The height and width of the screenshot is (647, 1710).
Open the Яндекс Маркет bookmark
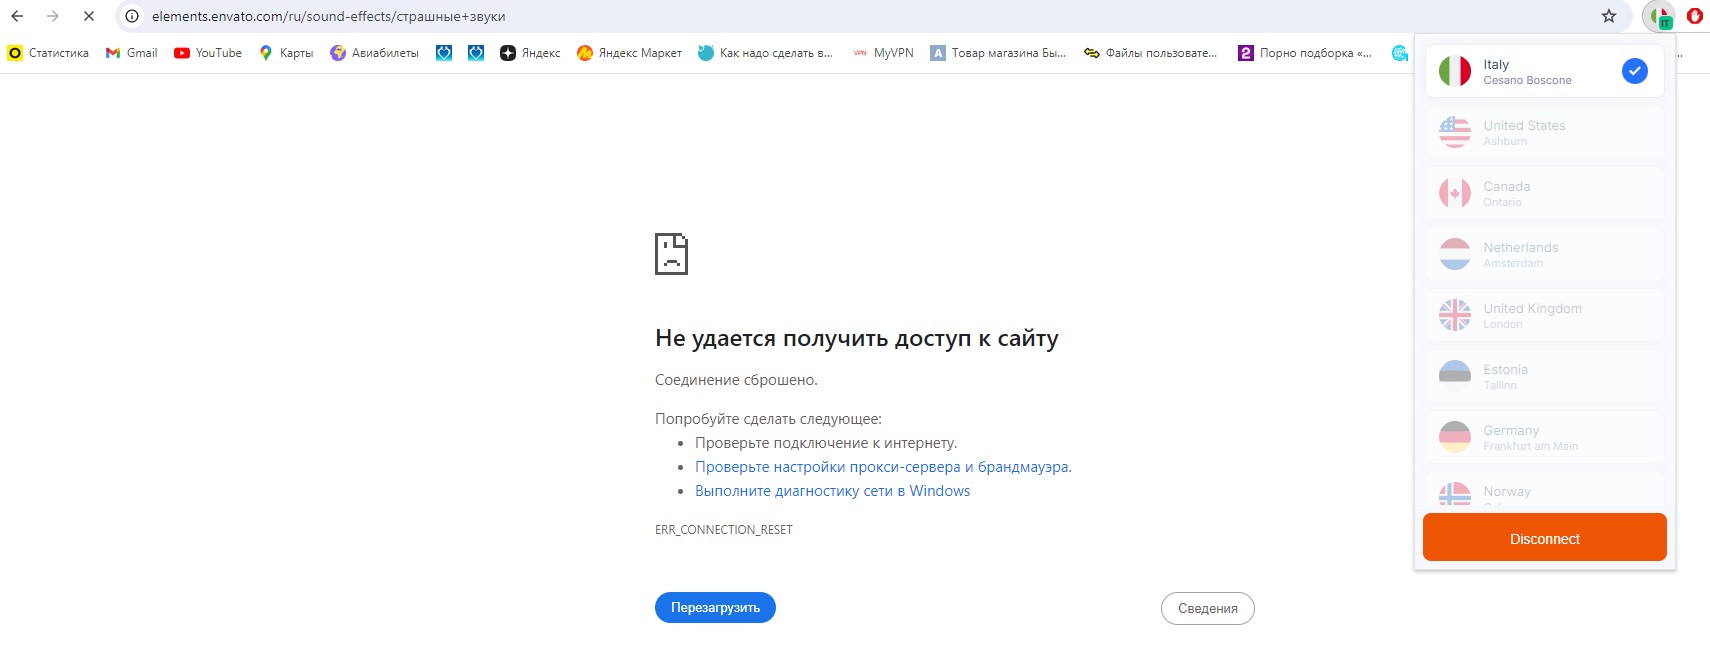629,53
